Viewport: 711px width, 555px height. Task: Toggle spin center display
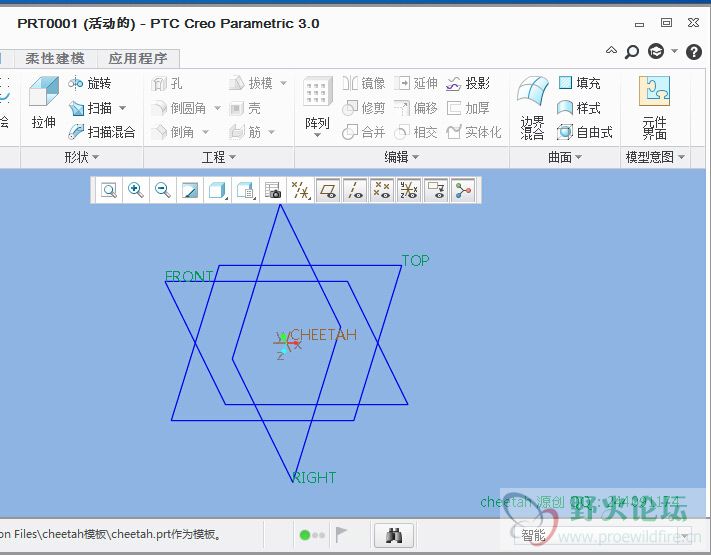click(463, 190)
